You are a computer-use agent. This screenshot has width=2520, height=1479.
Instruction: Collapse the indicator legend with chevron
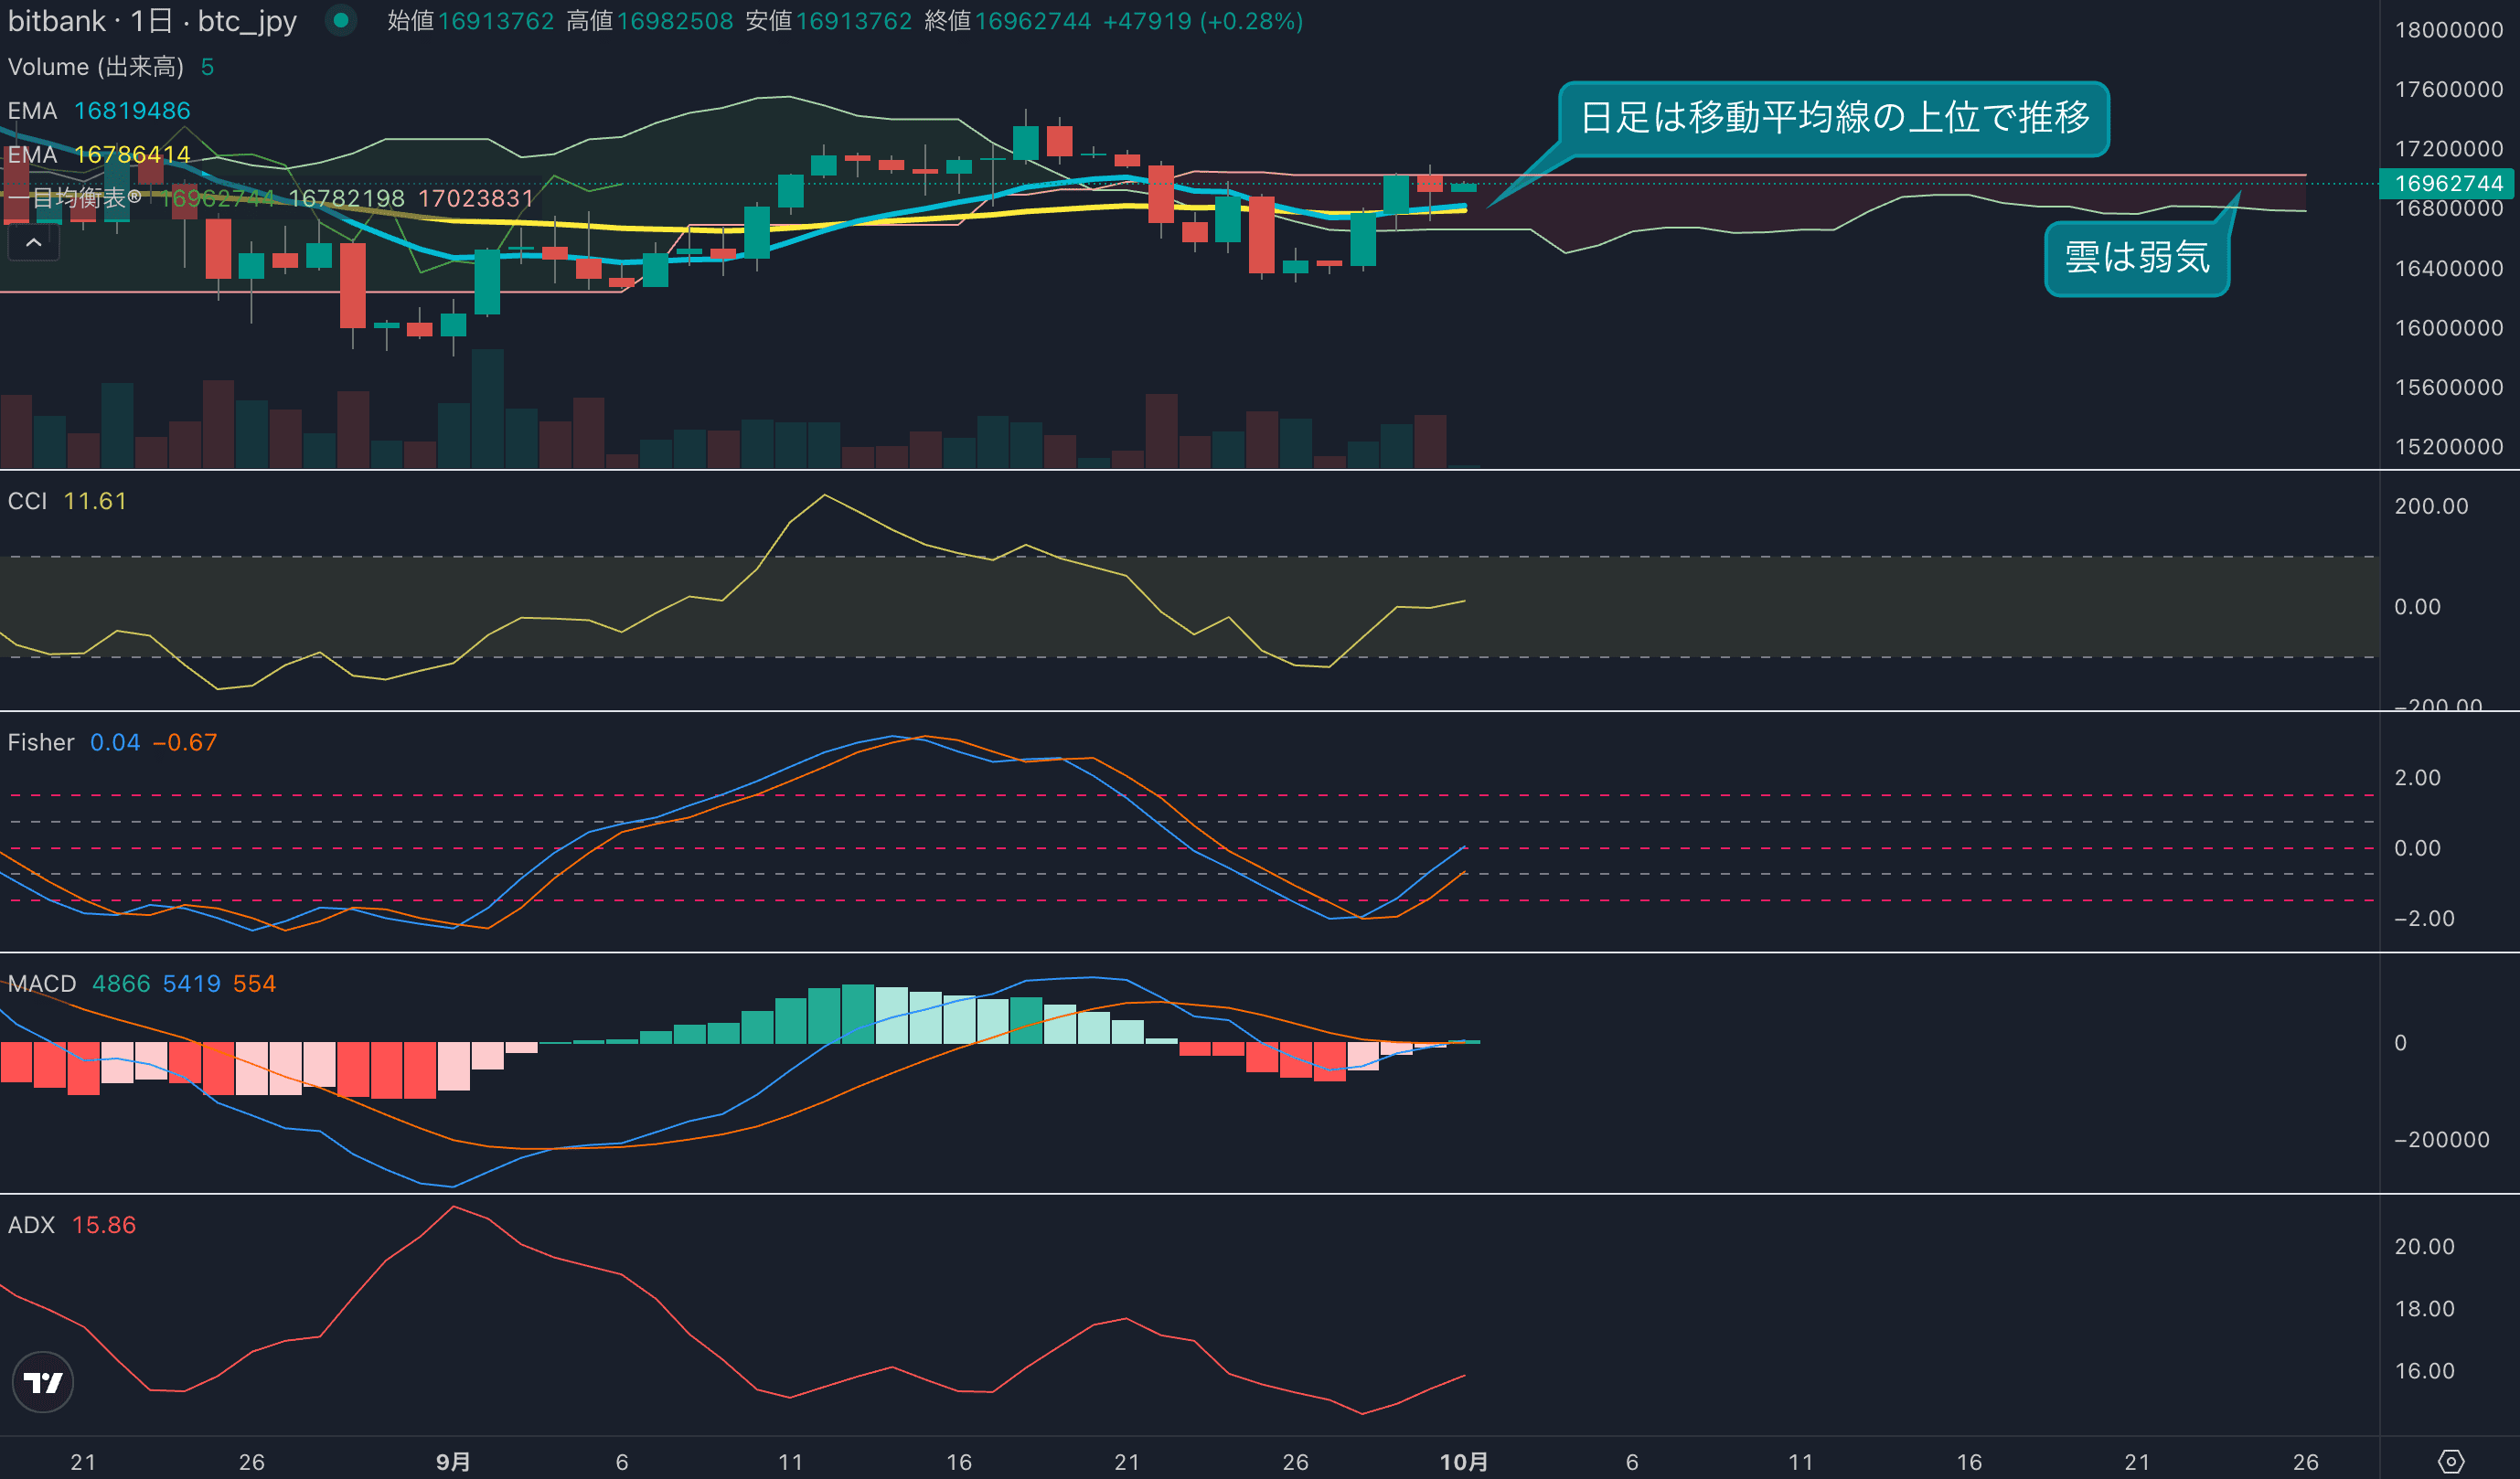[33, 242]
